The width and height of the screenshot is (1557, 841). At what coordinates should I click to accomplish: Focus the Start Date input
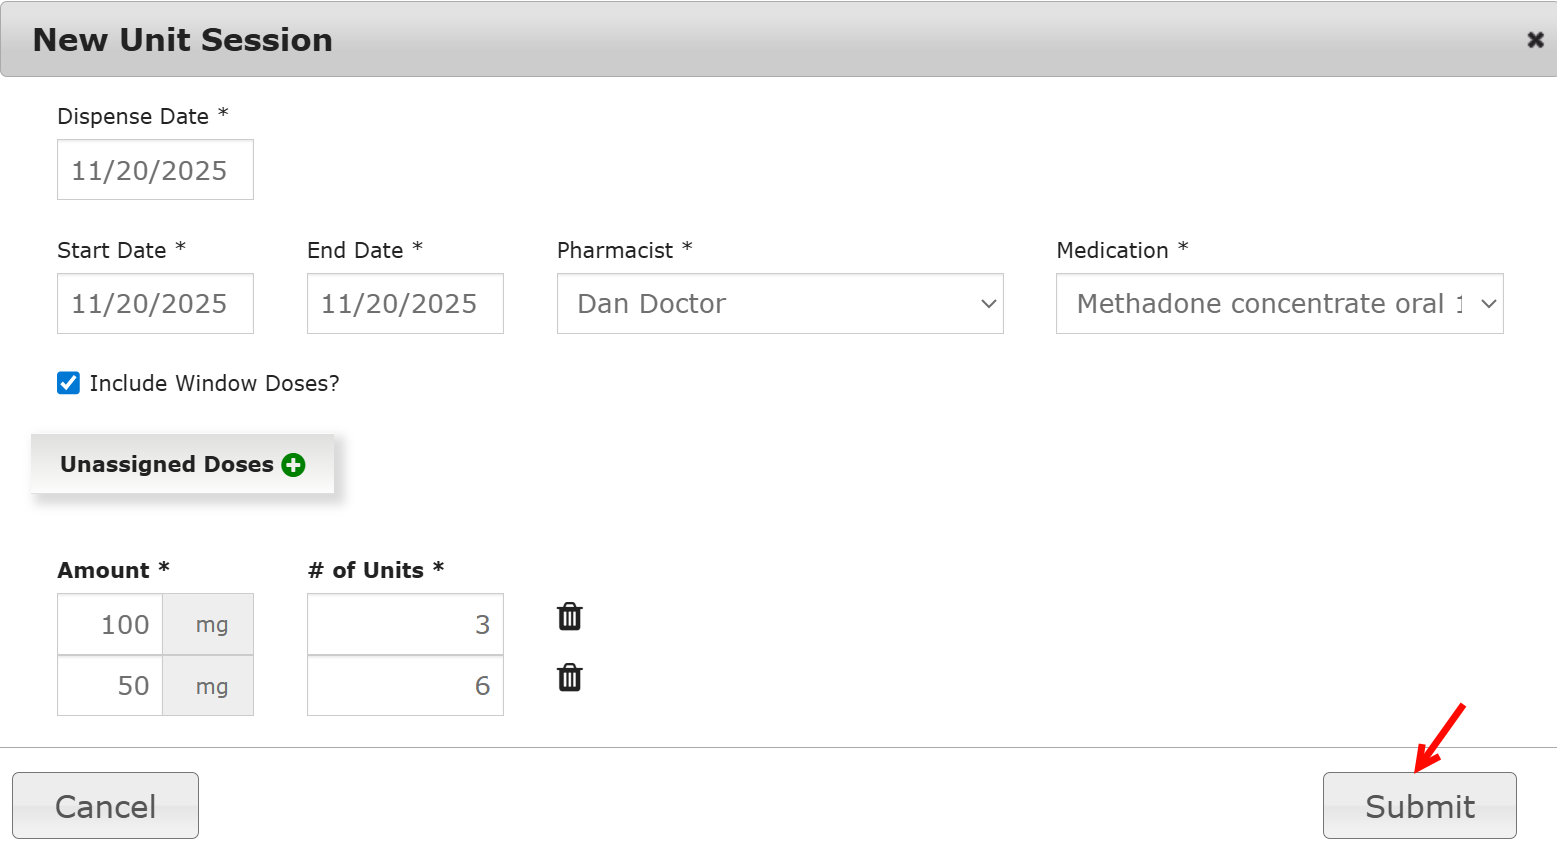[x=155, y=304]
